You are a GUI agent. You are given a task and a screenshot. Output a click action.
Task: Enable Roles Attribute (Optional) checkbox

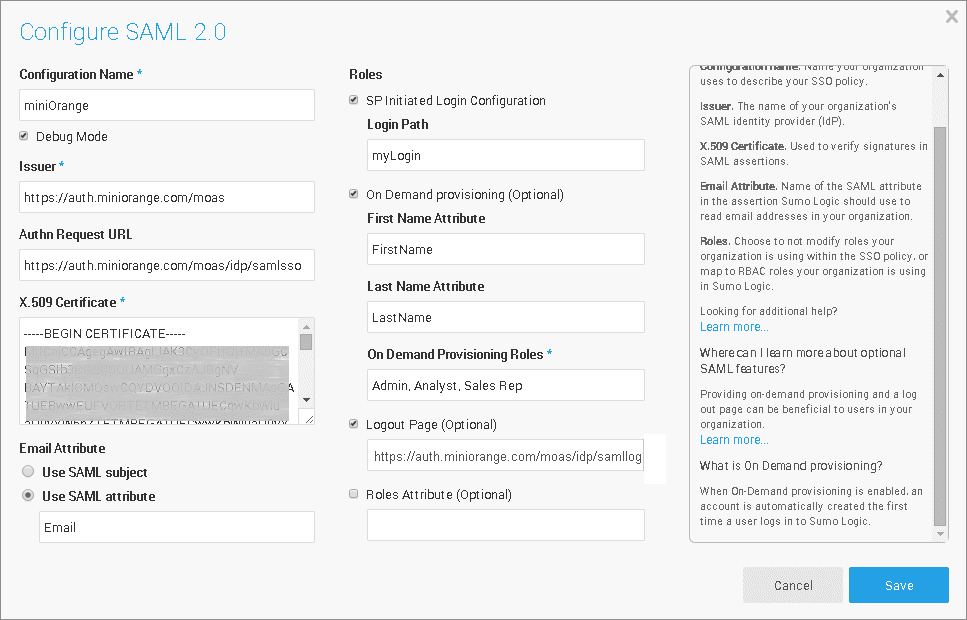point(353,494)
